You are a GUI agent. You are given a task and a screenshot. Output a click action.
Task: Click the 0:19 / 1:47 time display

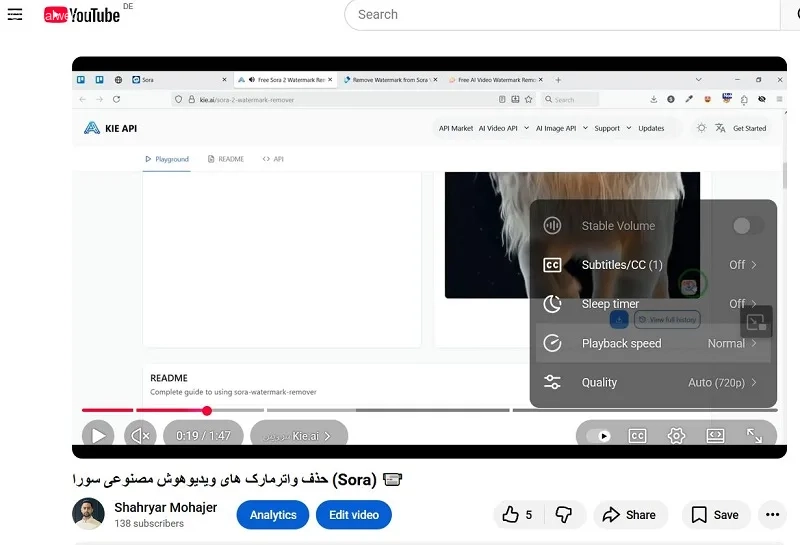click(x=203, y=435)
